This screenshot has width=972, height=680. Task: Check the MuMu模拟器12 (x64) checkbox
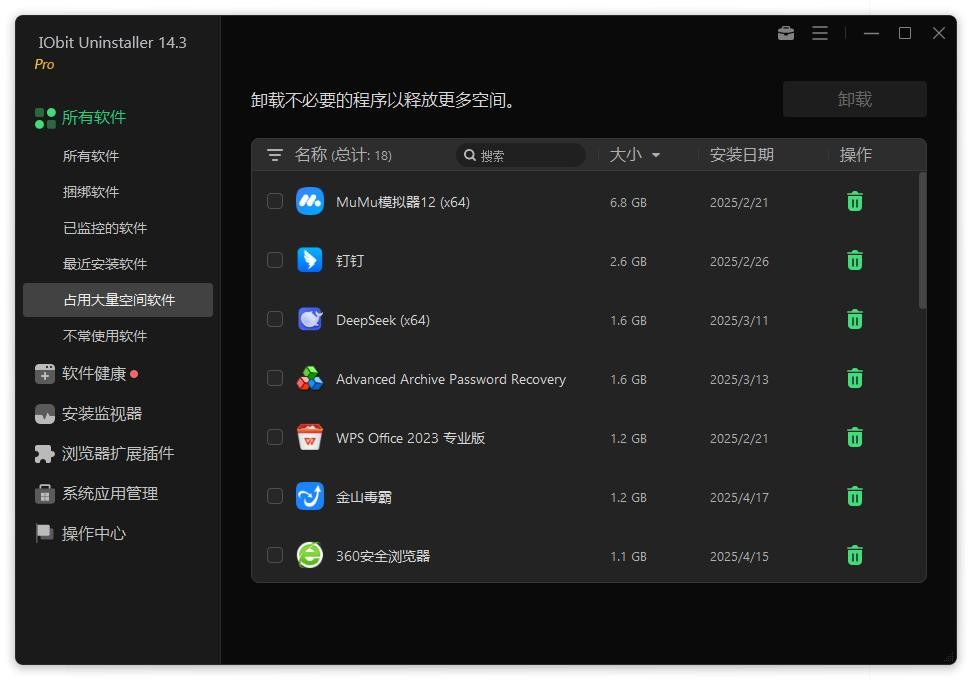tap(275, 201)
